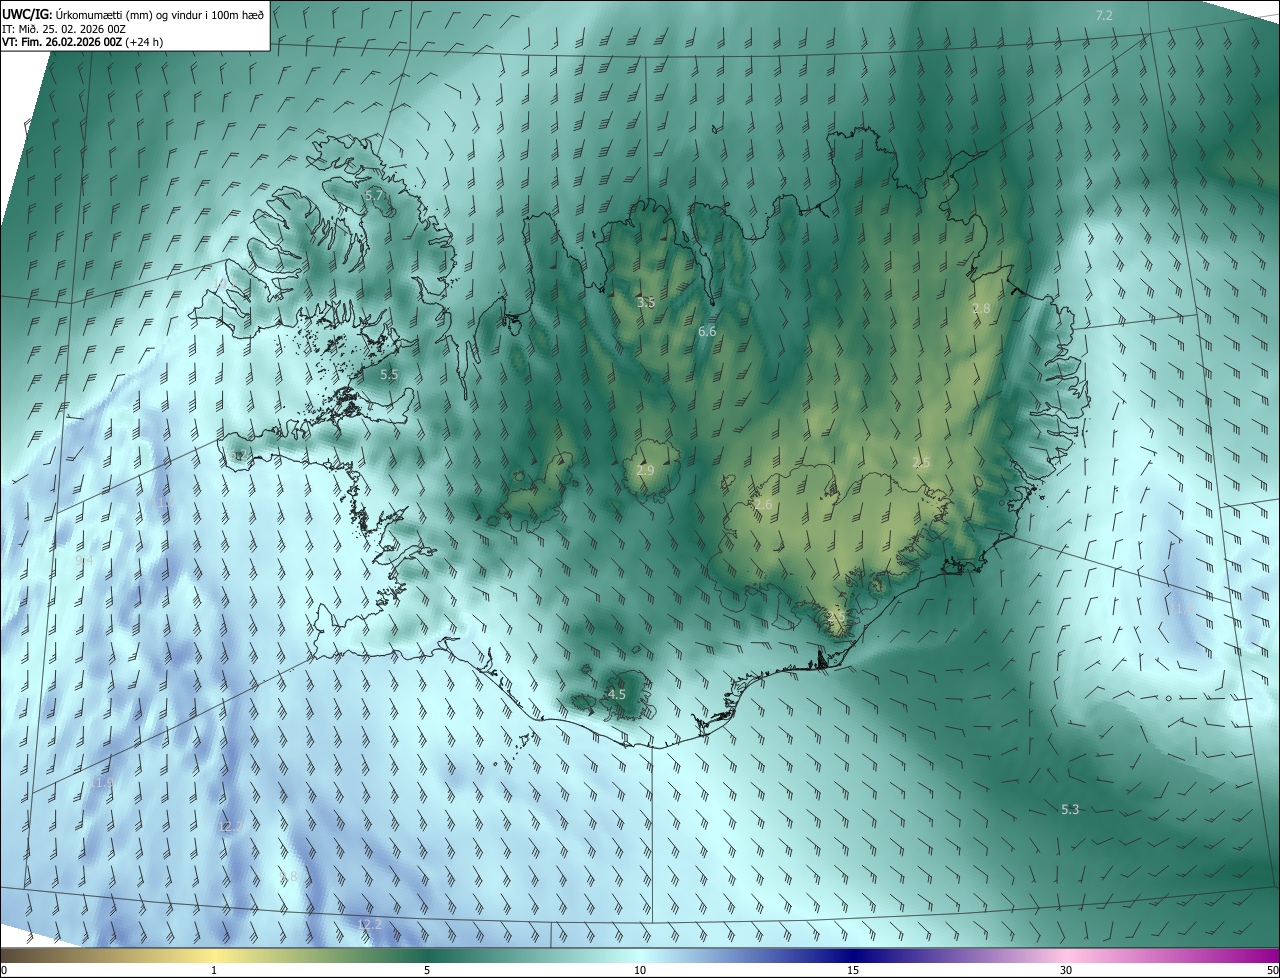
Task: Click the 10 tick on the color scale
Action: click(x=640, y=970)
